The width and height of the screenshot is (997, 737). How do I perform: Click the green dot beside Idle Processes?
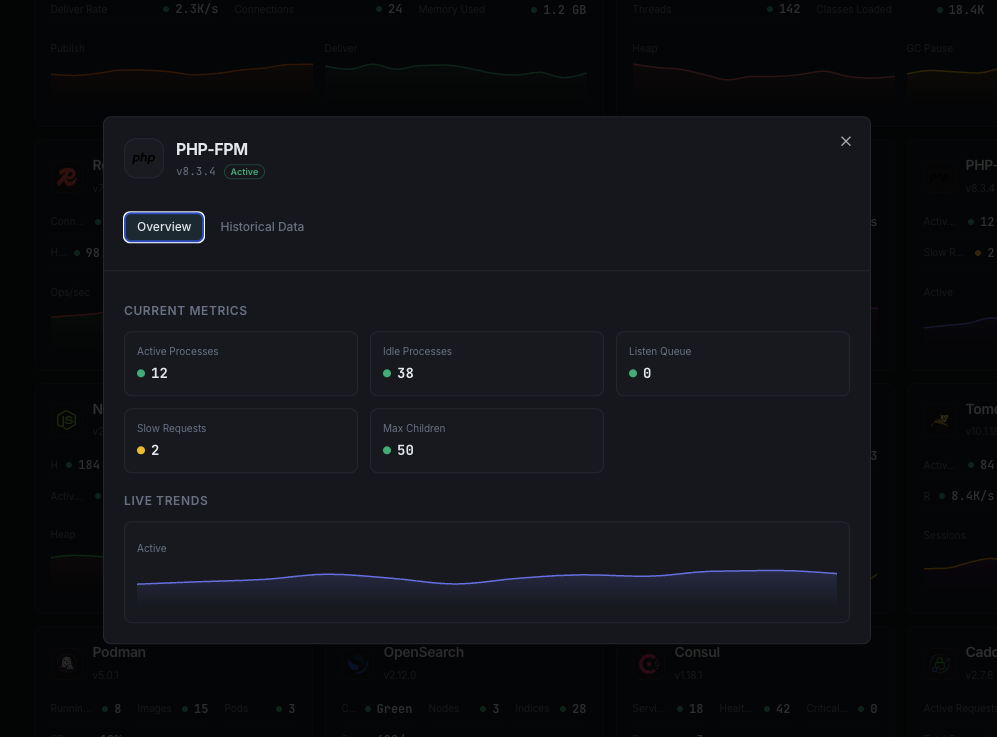(387, 373)
